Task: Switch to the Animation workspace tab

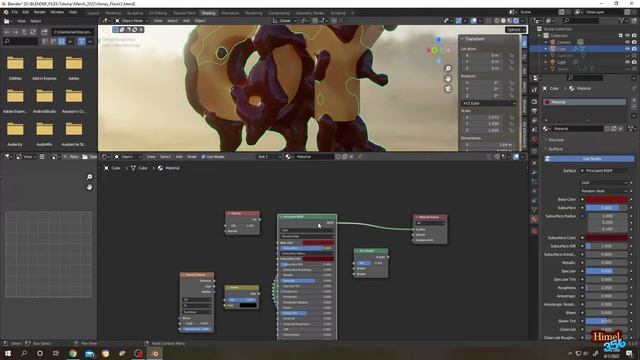Action: (x=230, y=13)
